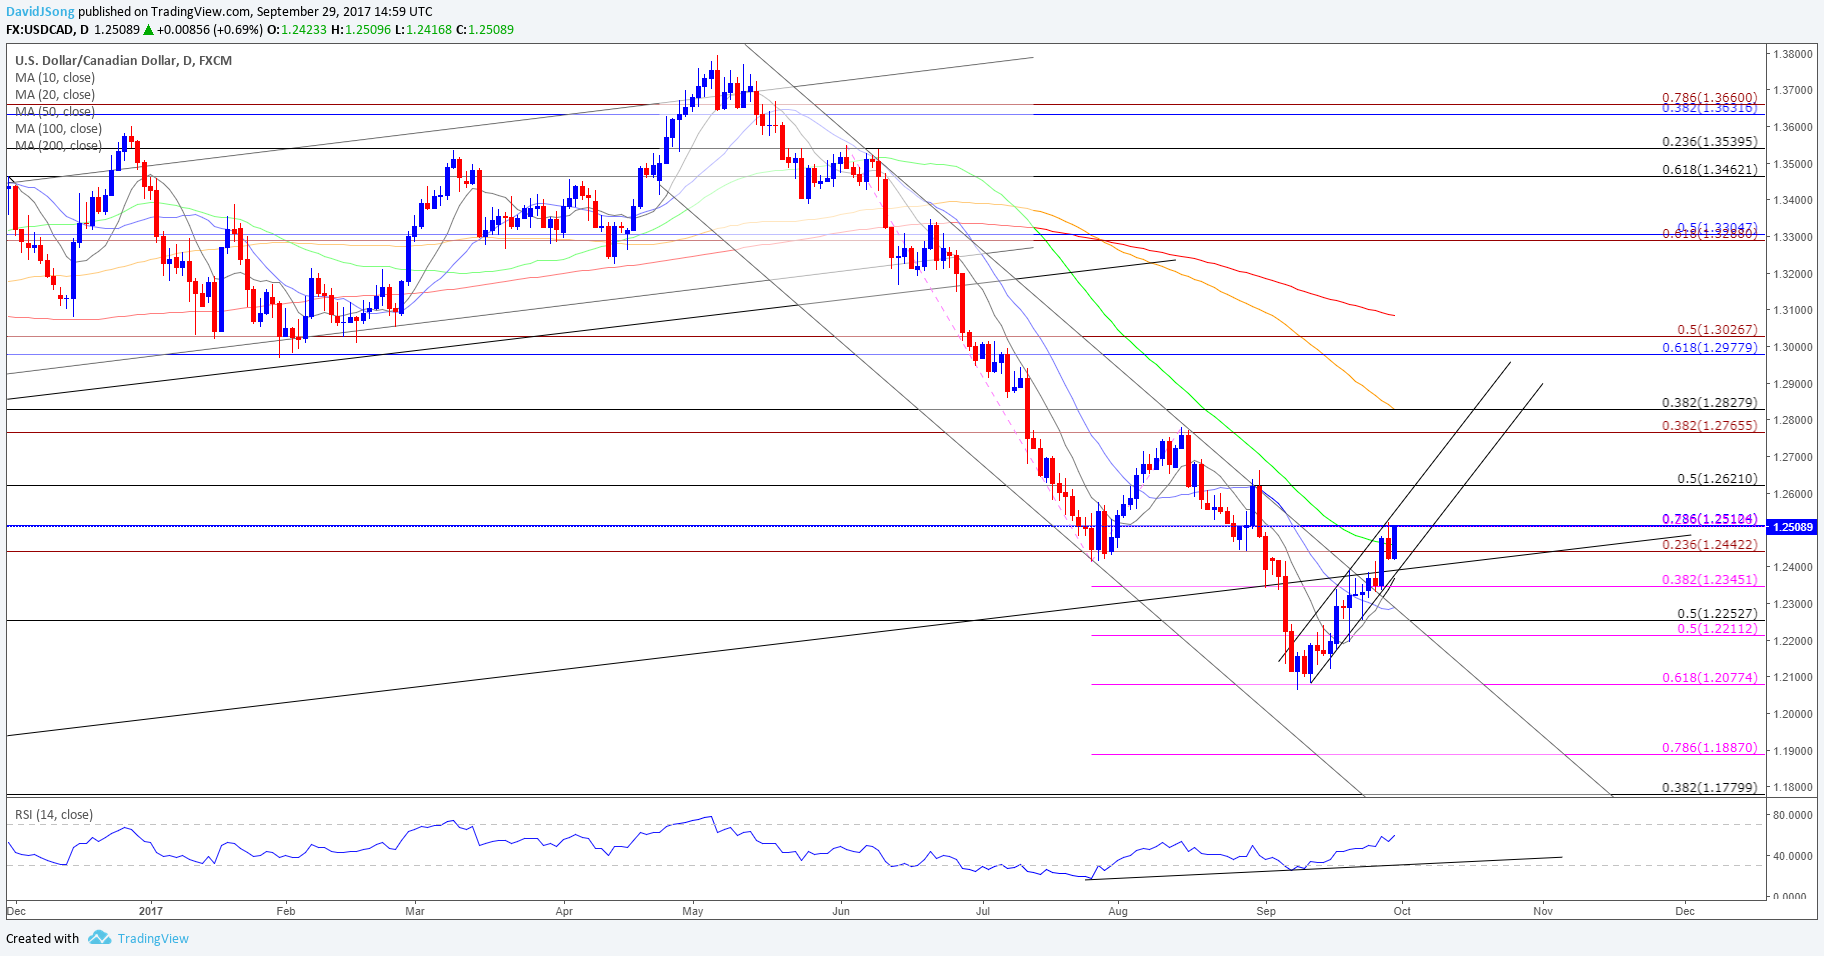The width and height of the screenshot is (1824, 956).
Task: Click the 0.5(1.30267) Fibonacci label
Action: point(1717,330)
